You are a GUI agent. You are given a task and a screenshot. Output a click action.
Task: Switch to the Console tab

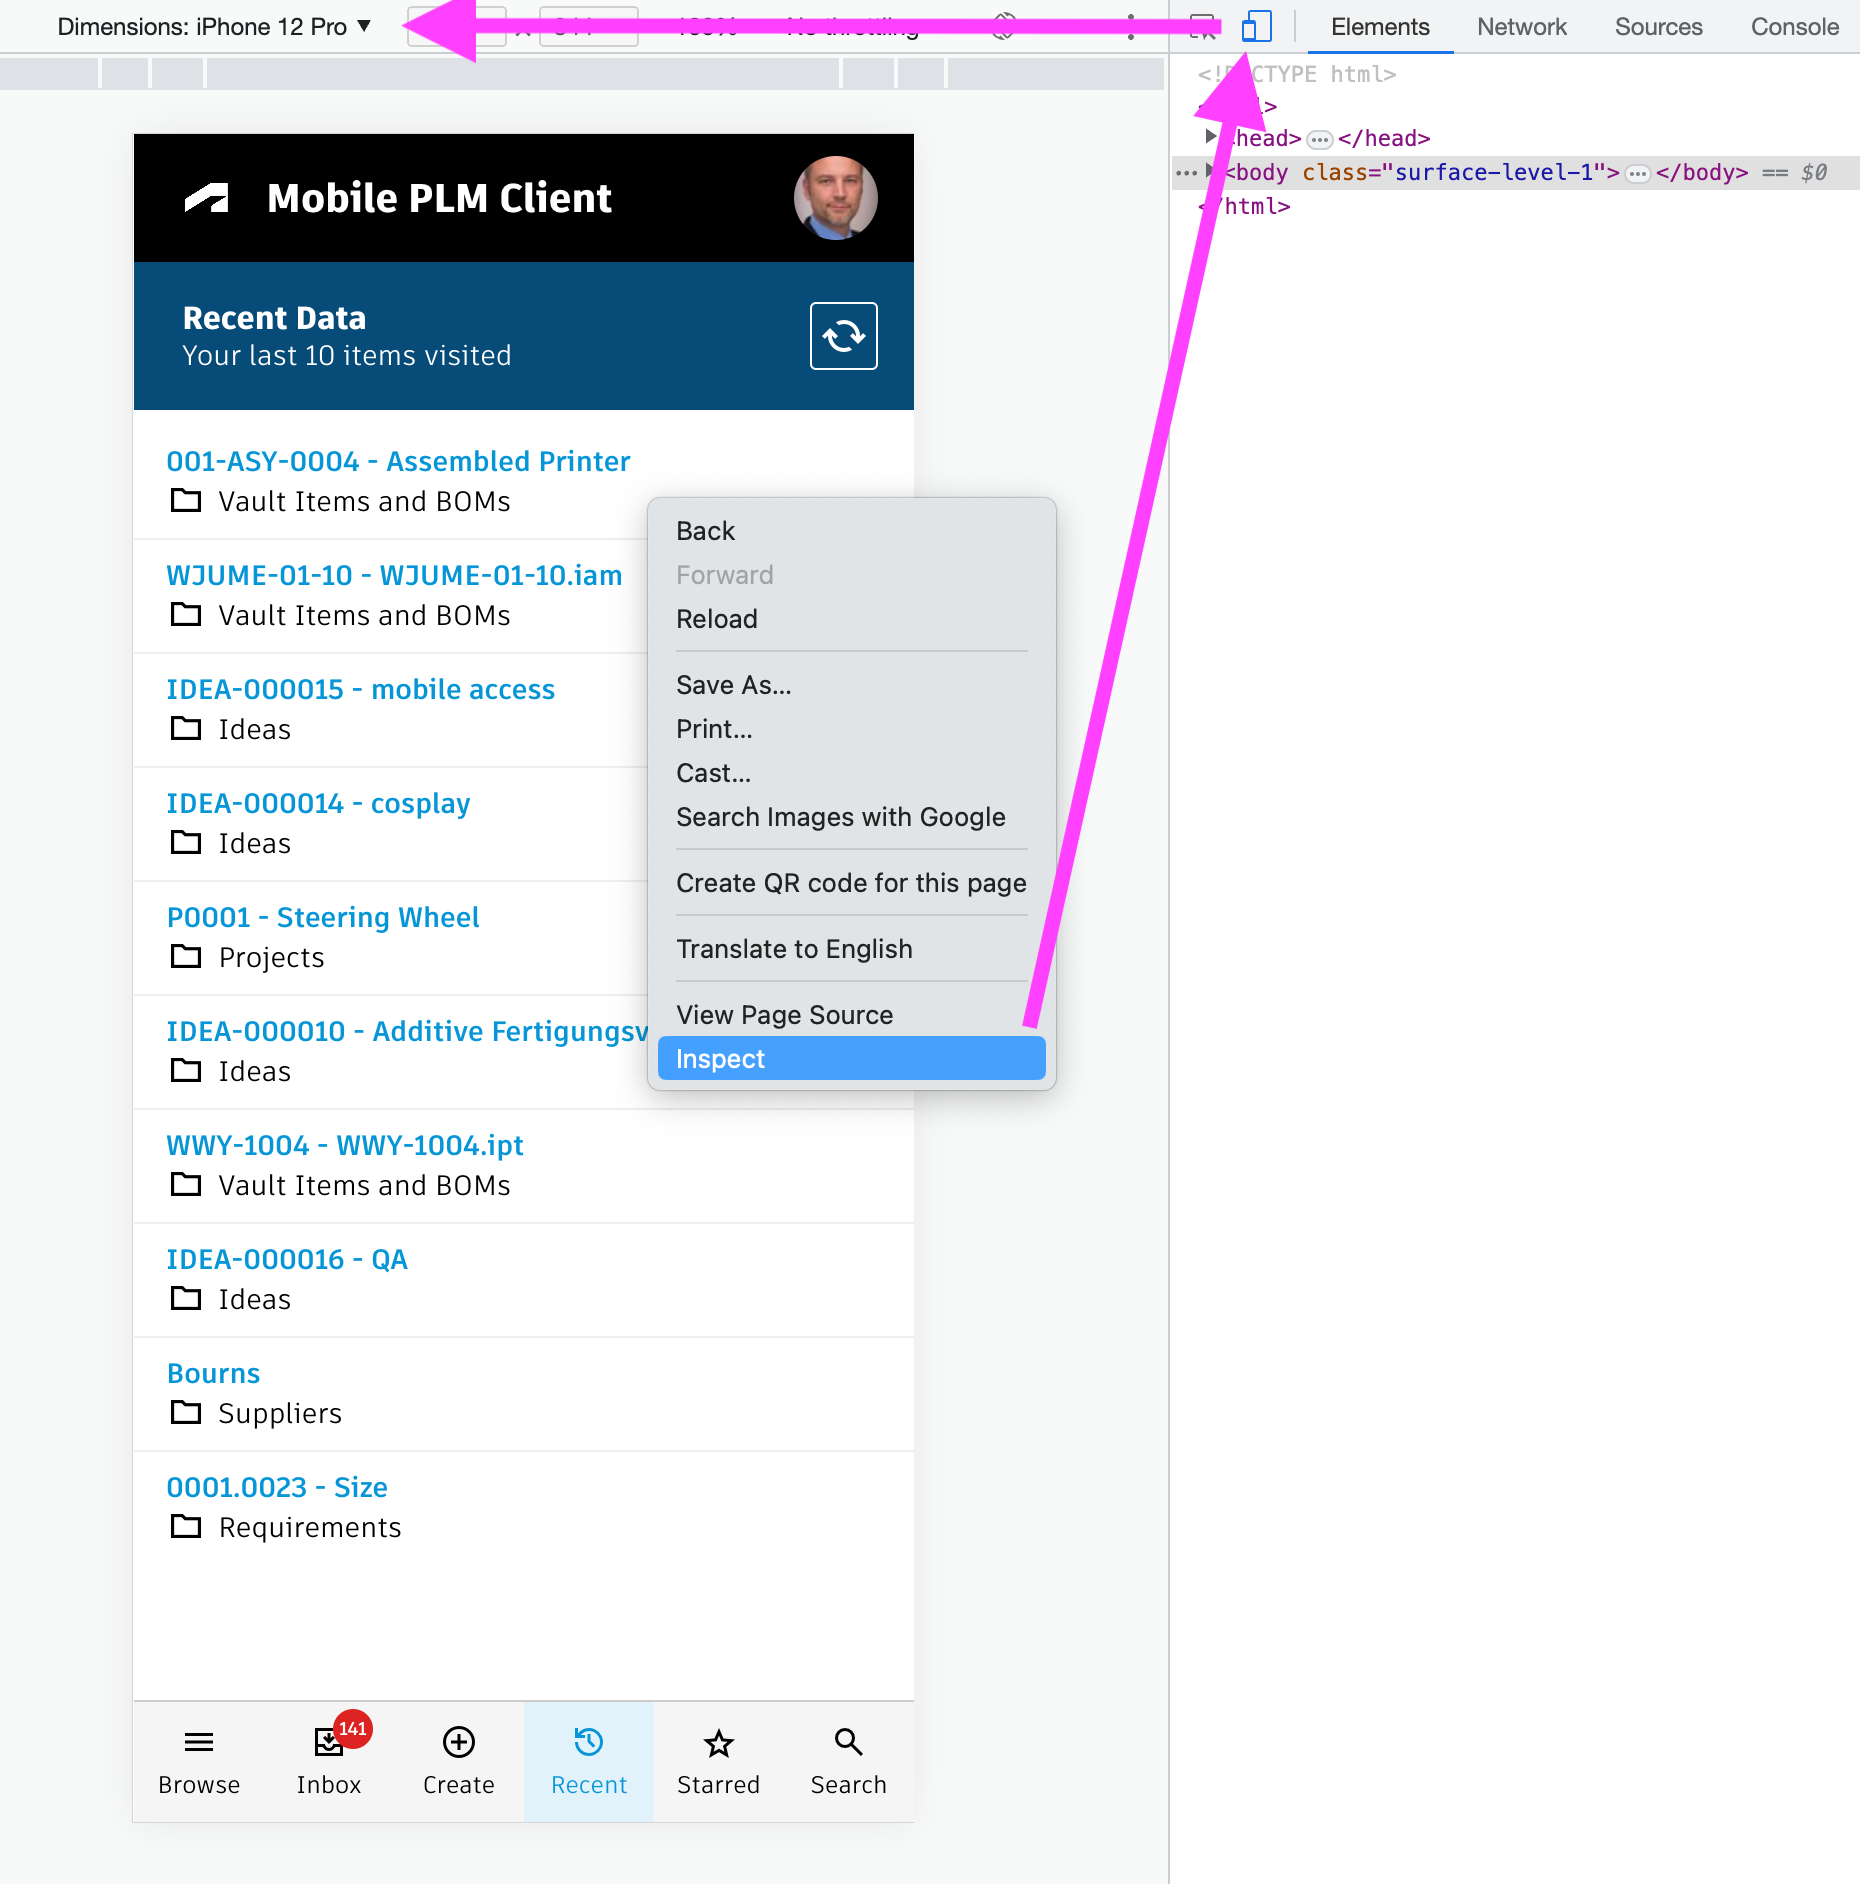1794,27
